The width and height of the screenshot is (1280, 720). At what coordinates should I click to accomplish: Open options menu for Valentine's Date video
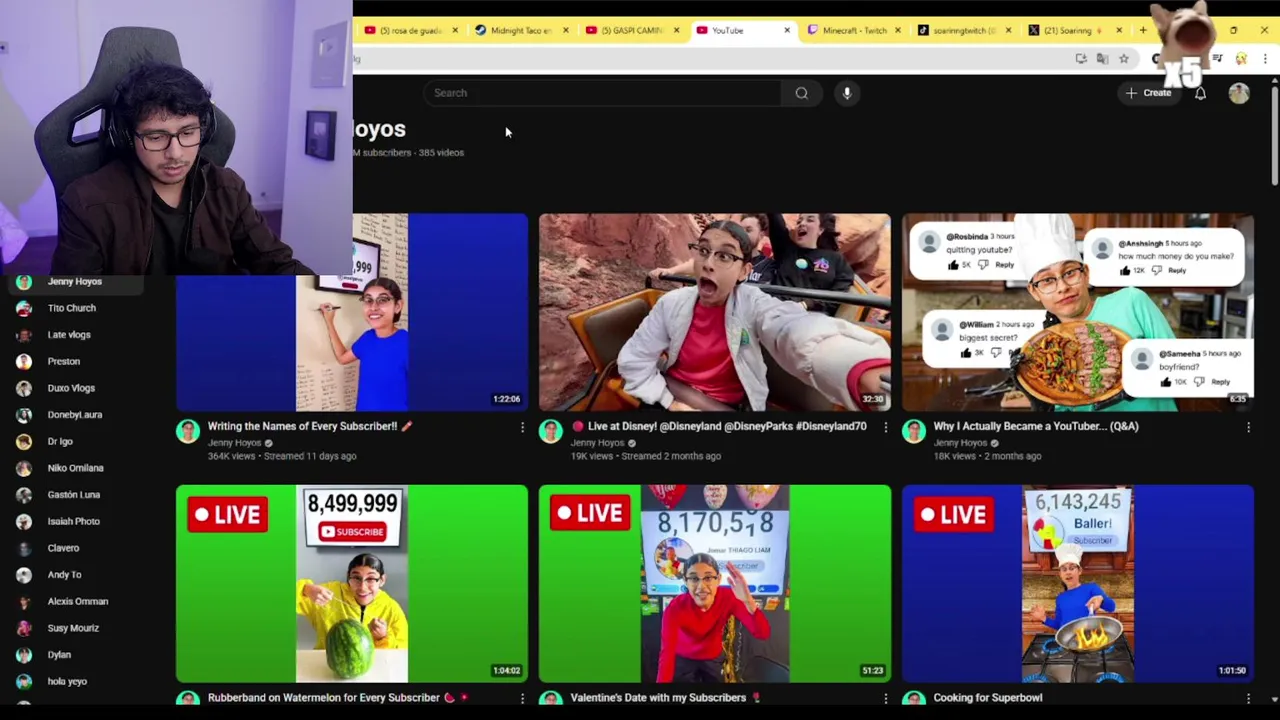885,698
